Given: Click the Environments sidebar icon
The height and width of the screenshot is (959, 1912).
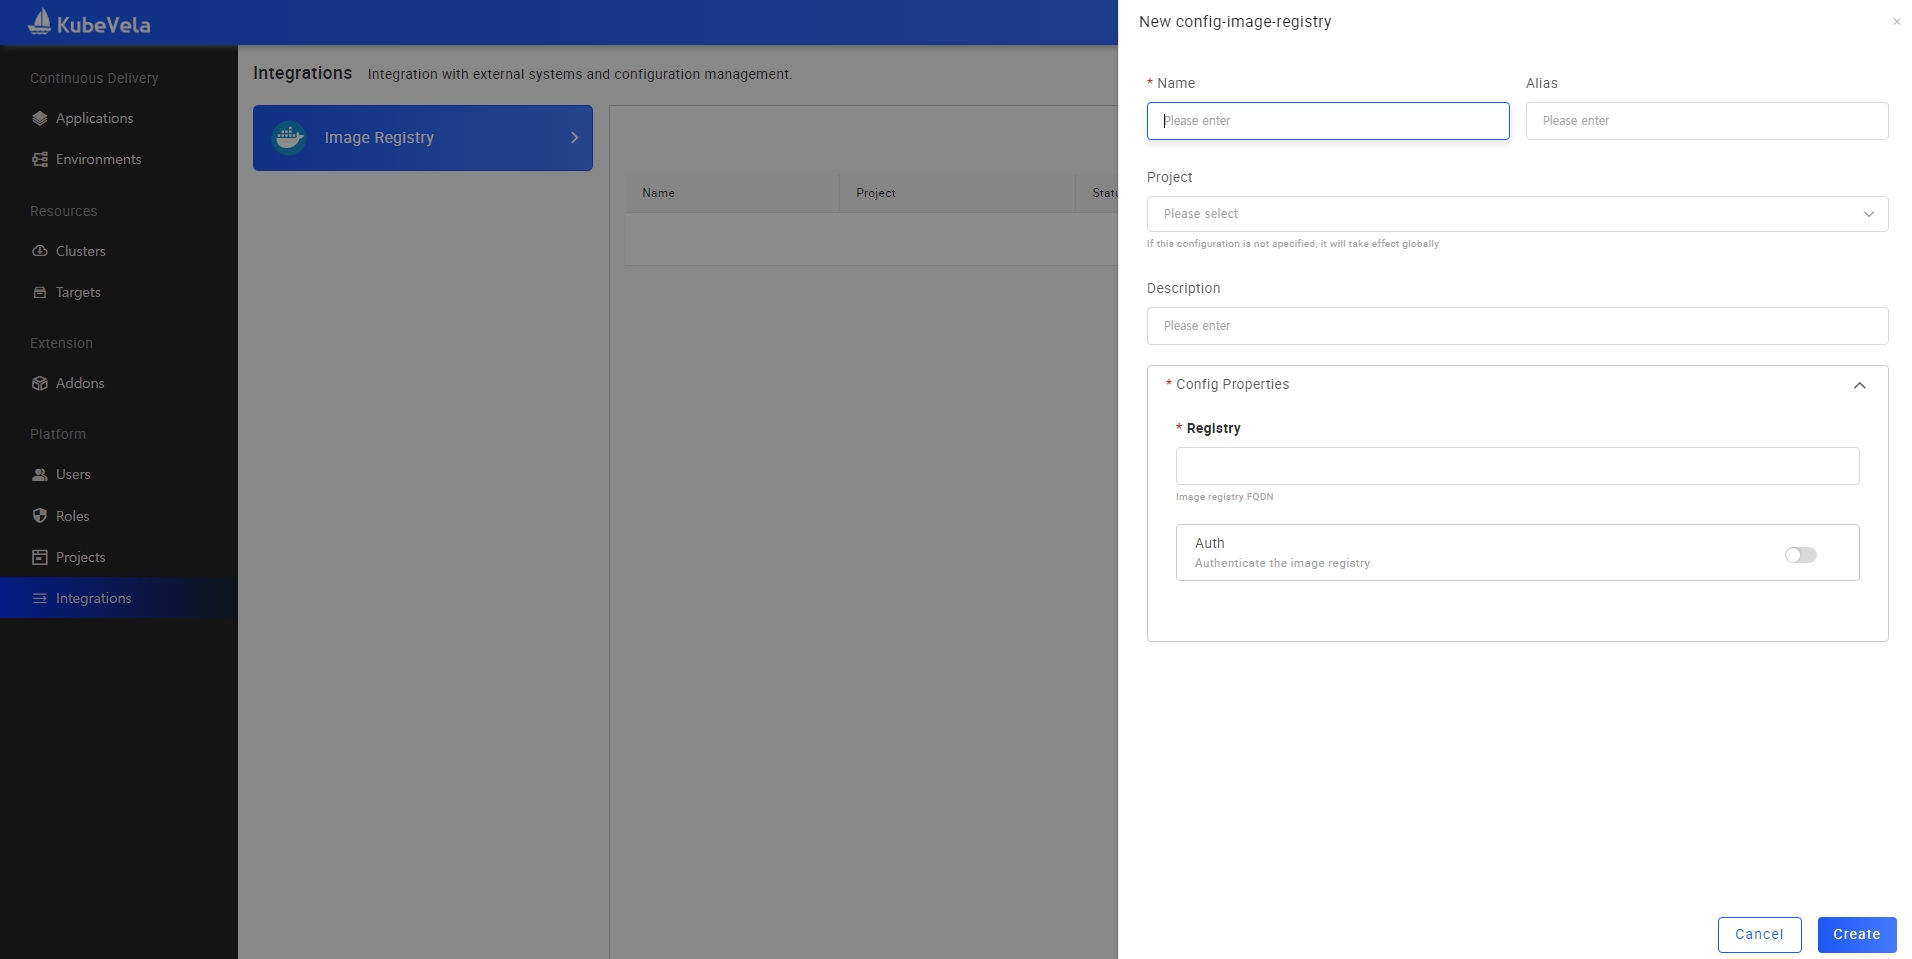Looking at the screenshot, I should 40,159.
